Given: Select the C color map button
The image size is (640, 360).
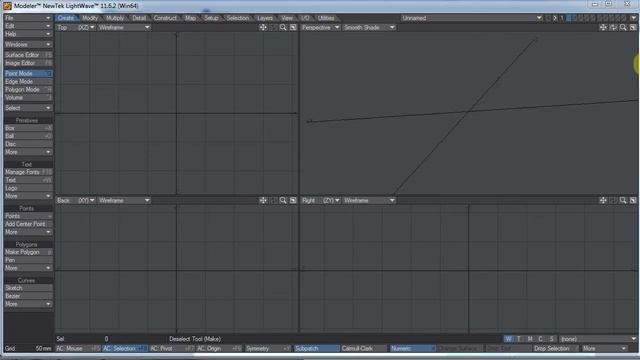Looking at the screenshot, I should [x=540, y=339].
